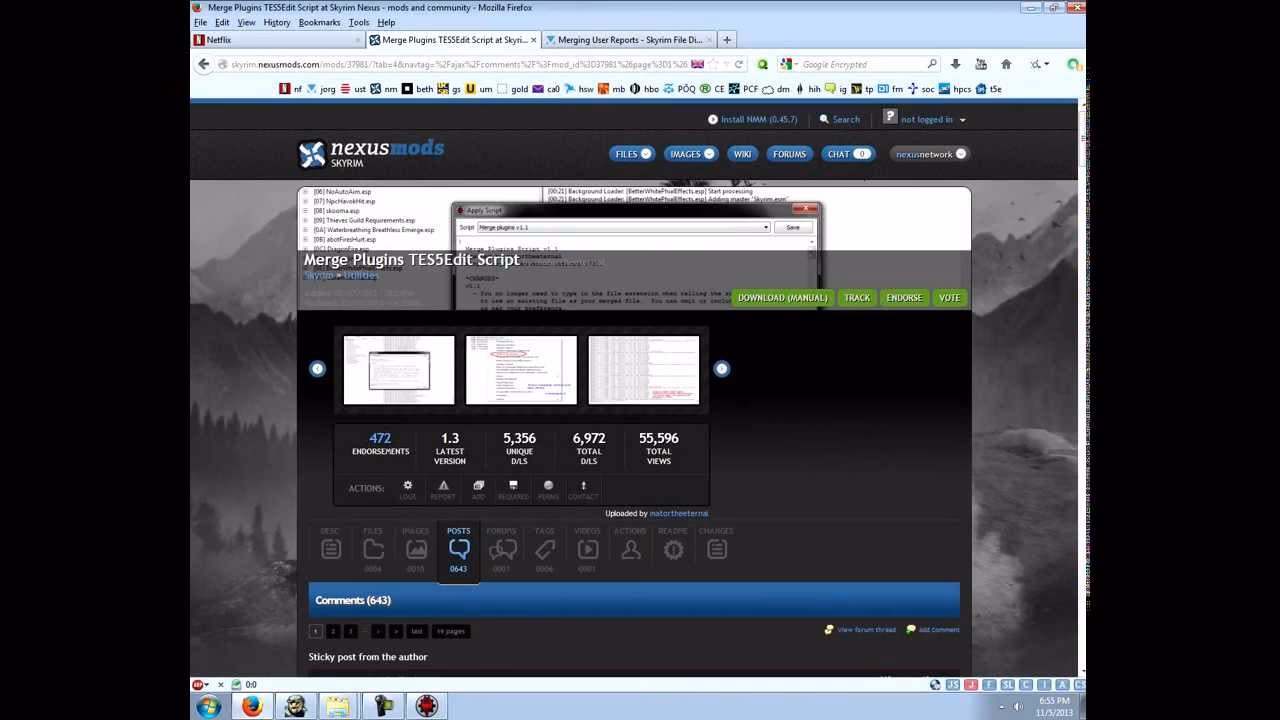This screenshot has height=720, width=1280.
Task: Open the View menu
Action: 246,22
